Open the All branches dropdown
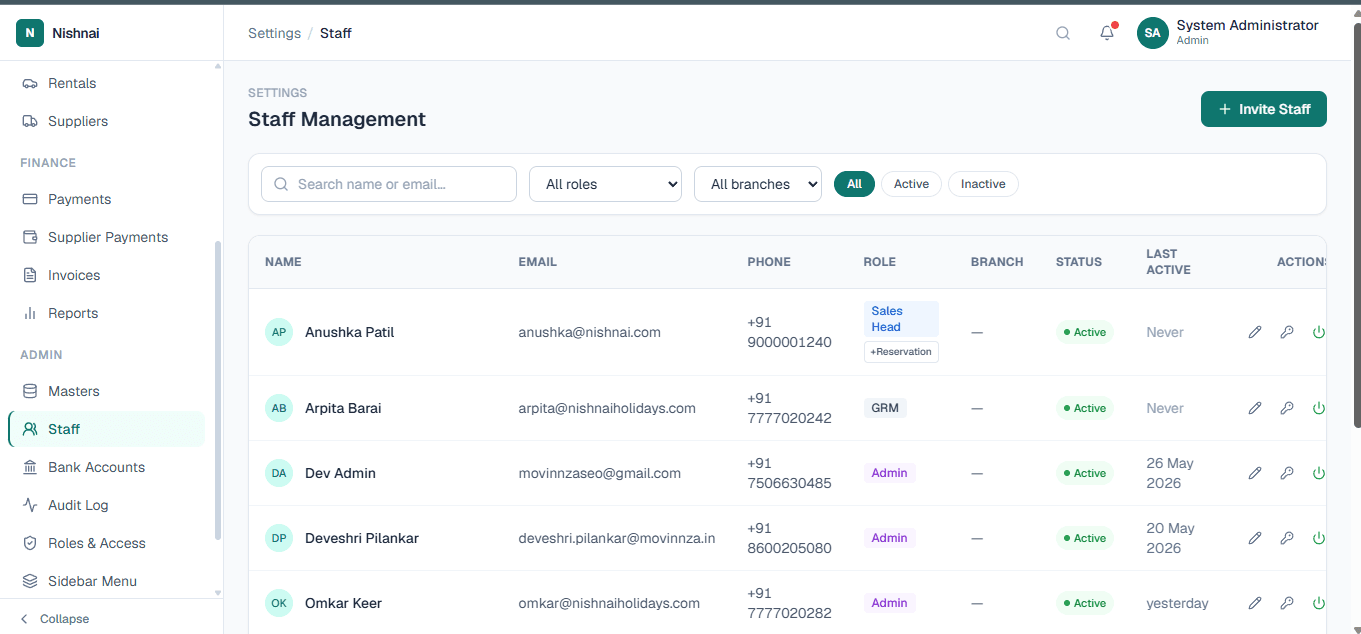 coord(758,184)
